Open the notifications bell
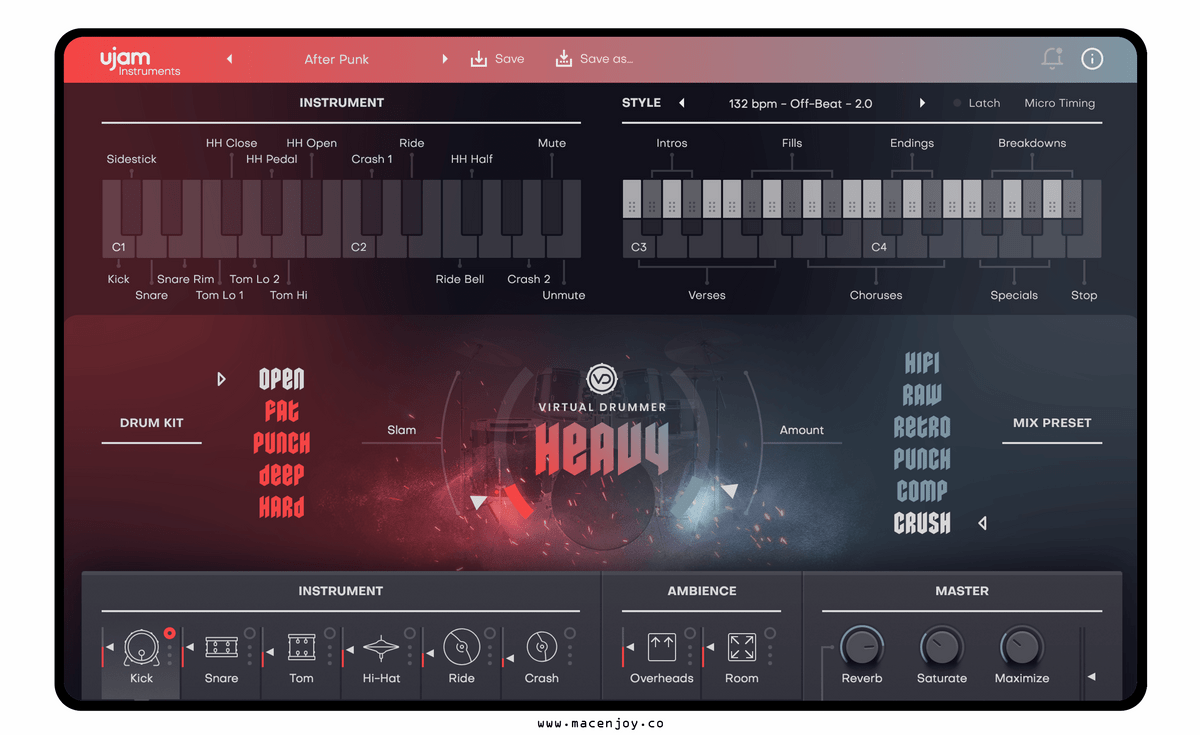Viewport: 1200px width, 735px height. click(1052, 59)
